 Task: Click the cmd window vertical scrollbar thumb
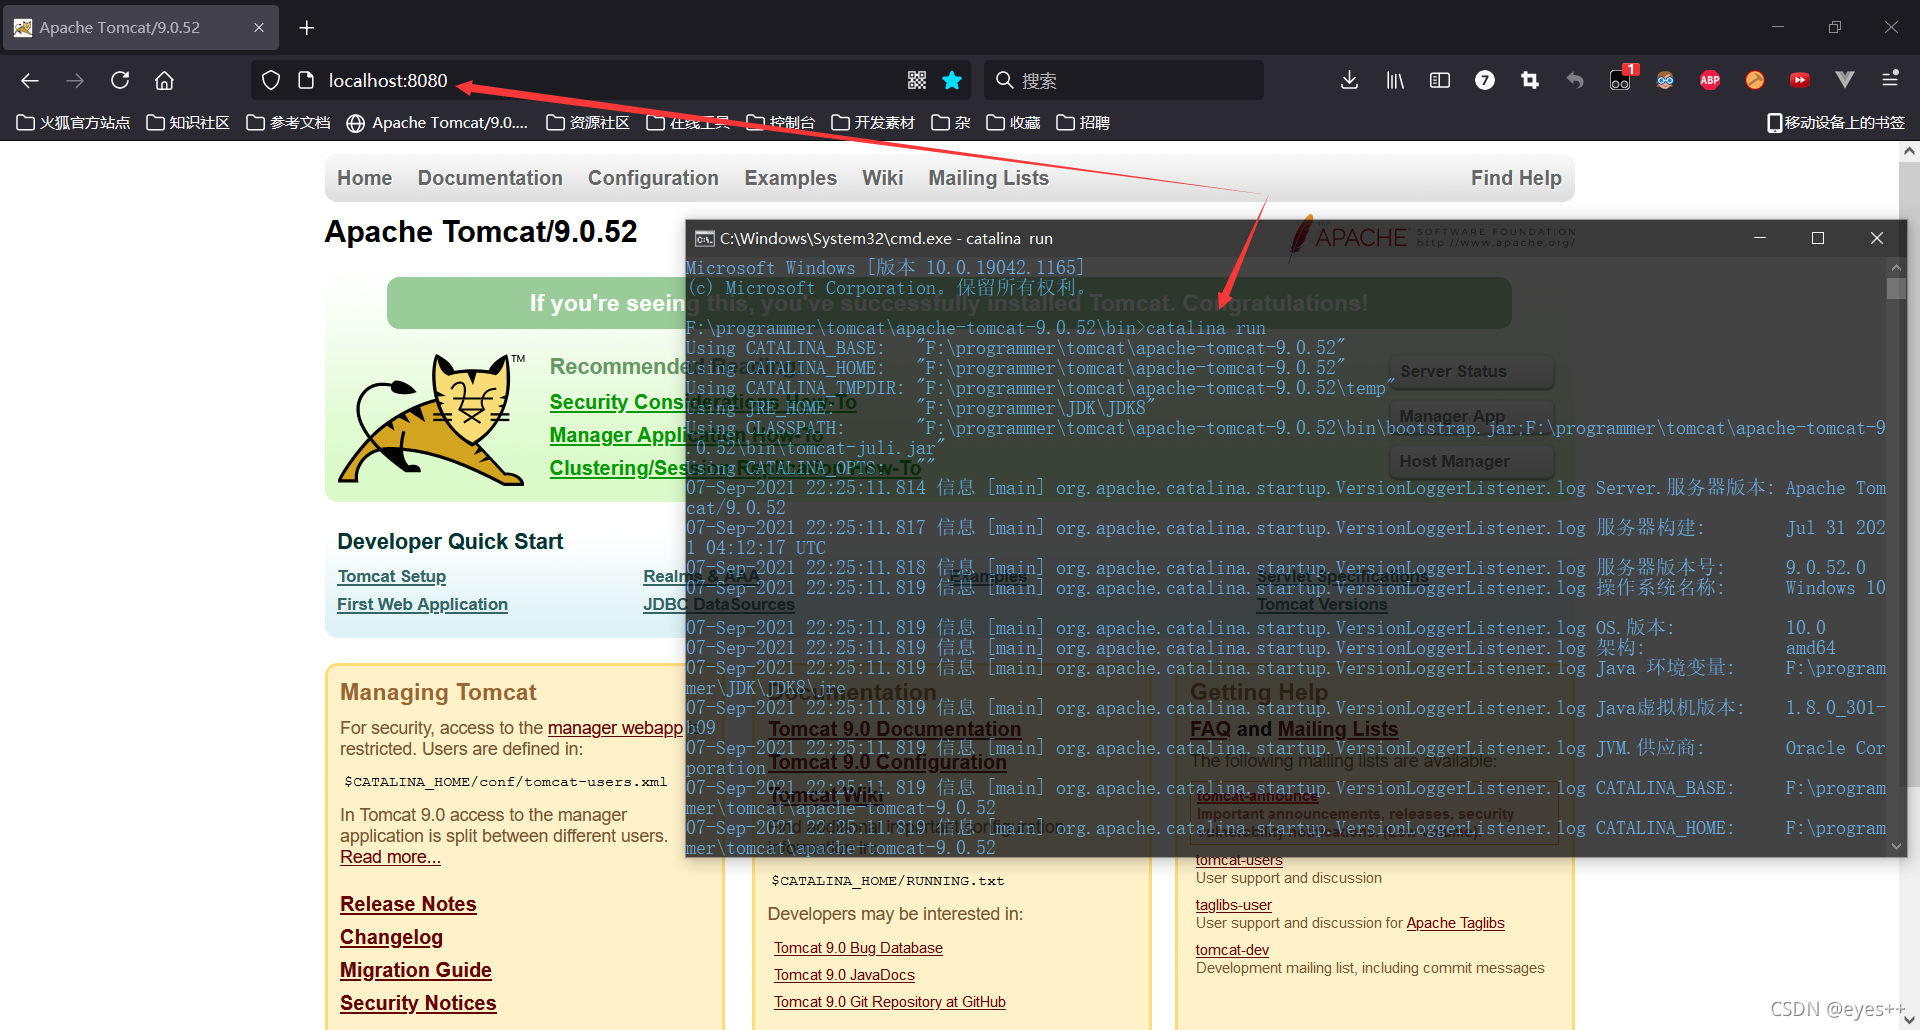point(1896,289)
